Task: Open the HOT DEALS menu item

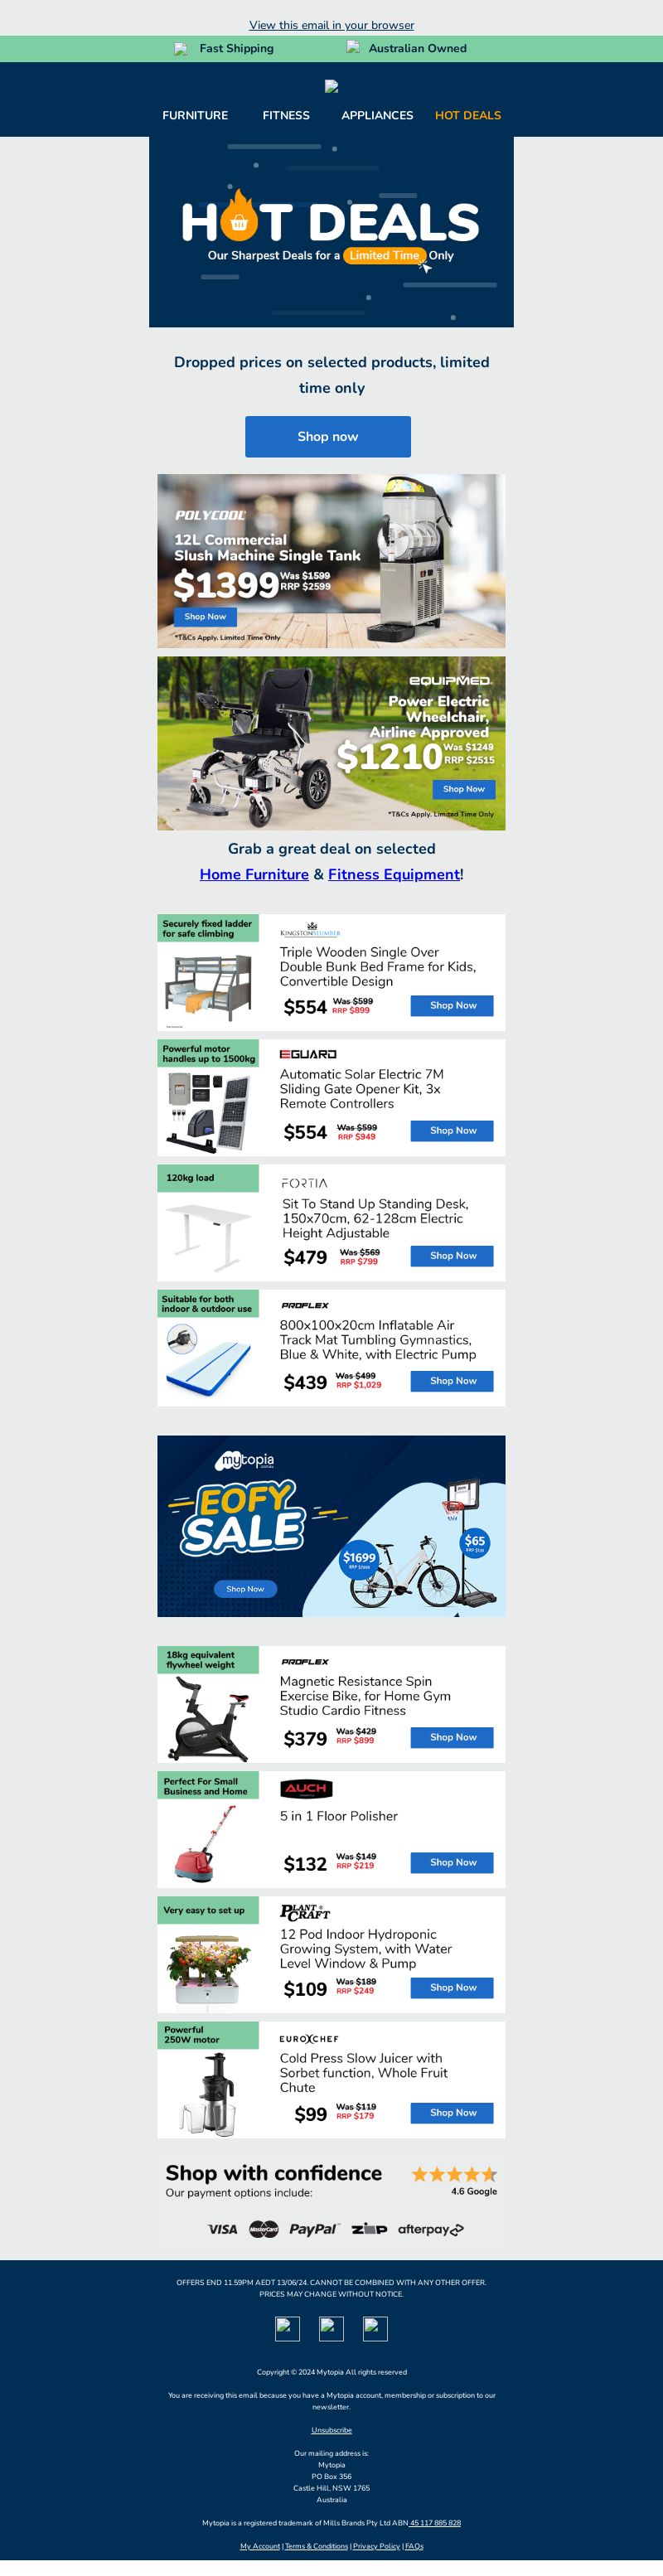Action: coord(468,115)
